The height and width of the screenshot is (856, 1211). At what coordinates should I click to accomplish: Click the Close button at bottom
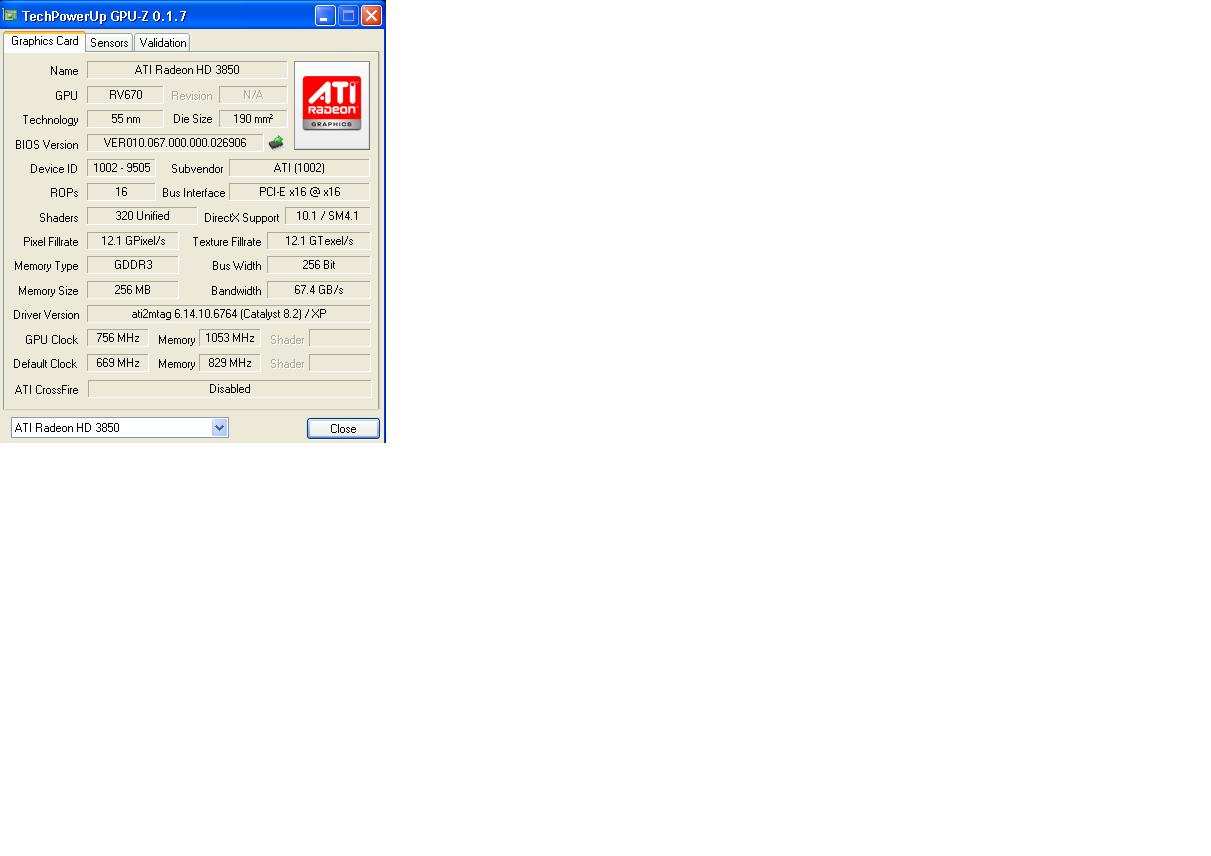coord(343,428)
